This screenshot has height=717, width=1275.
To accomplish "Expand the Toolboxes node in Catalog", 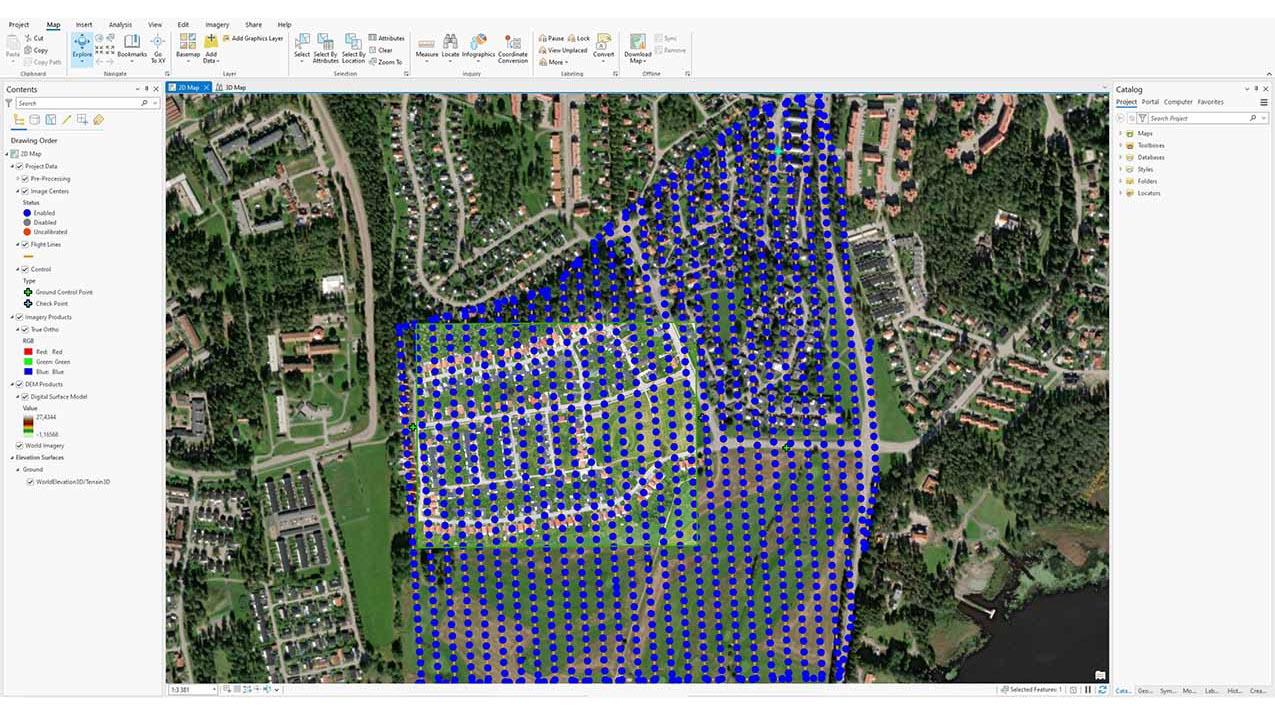I will [1120, 145].
